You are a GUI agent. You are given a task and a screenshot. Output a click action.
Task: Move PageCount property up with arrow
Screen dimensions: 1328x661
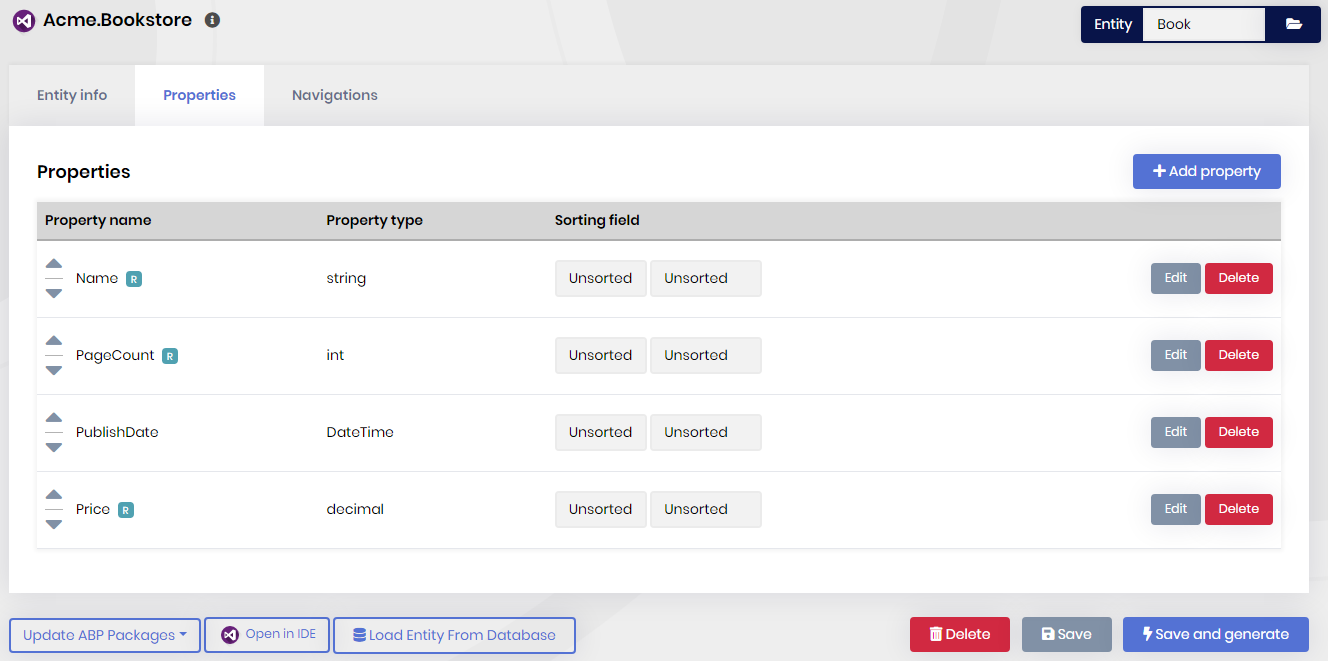pyautogui.click(x=54, y=342)
